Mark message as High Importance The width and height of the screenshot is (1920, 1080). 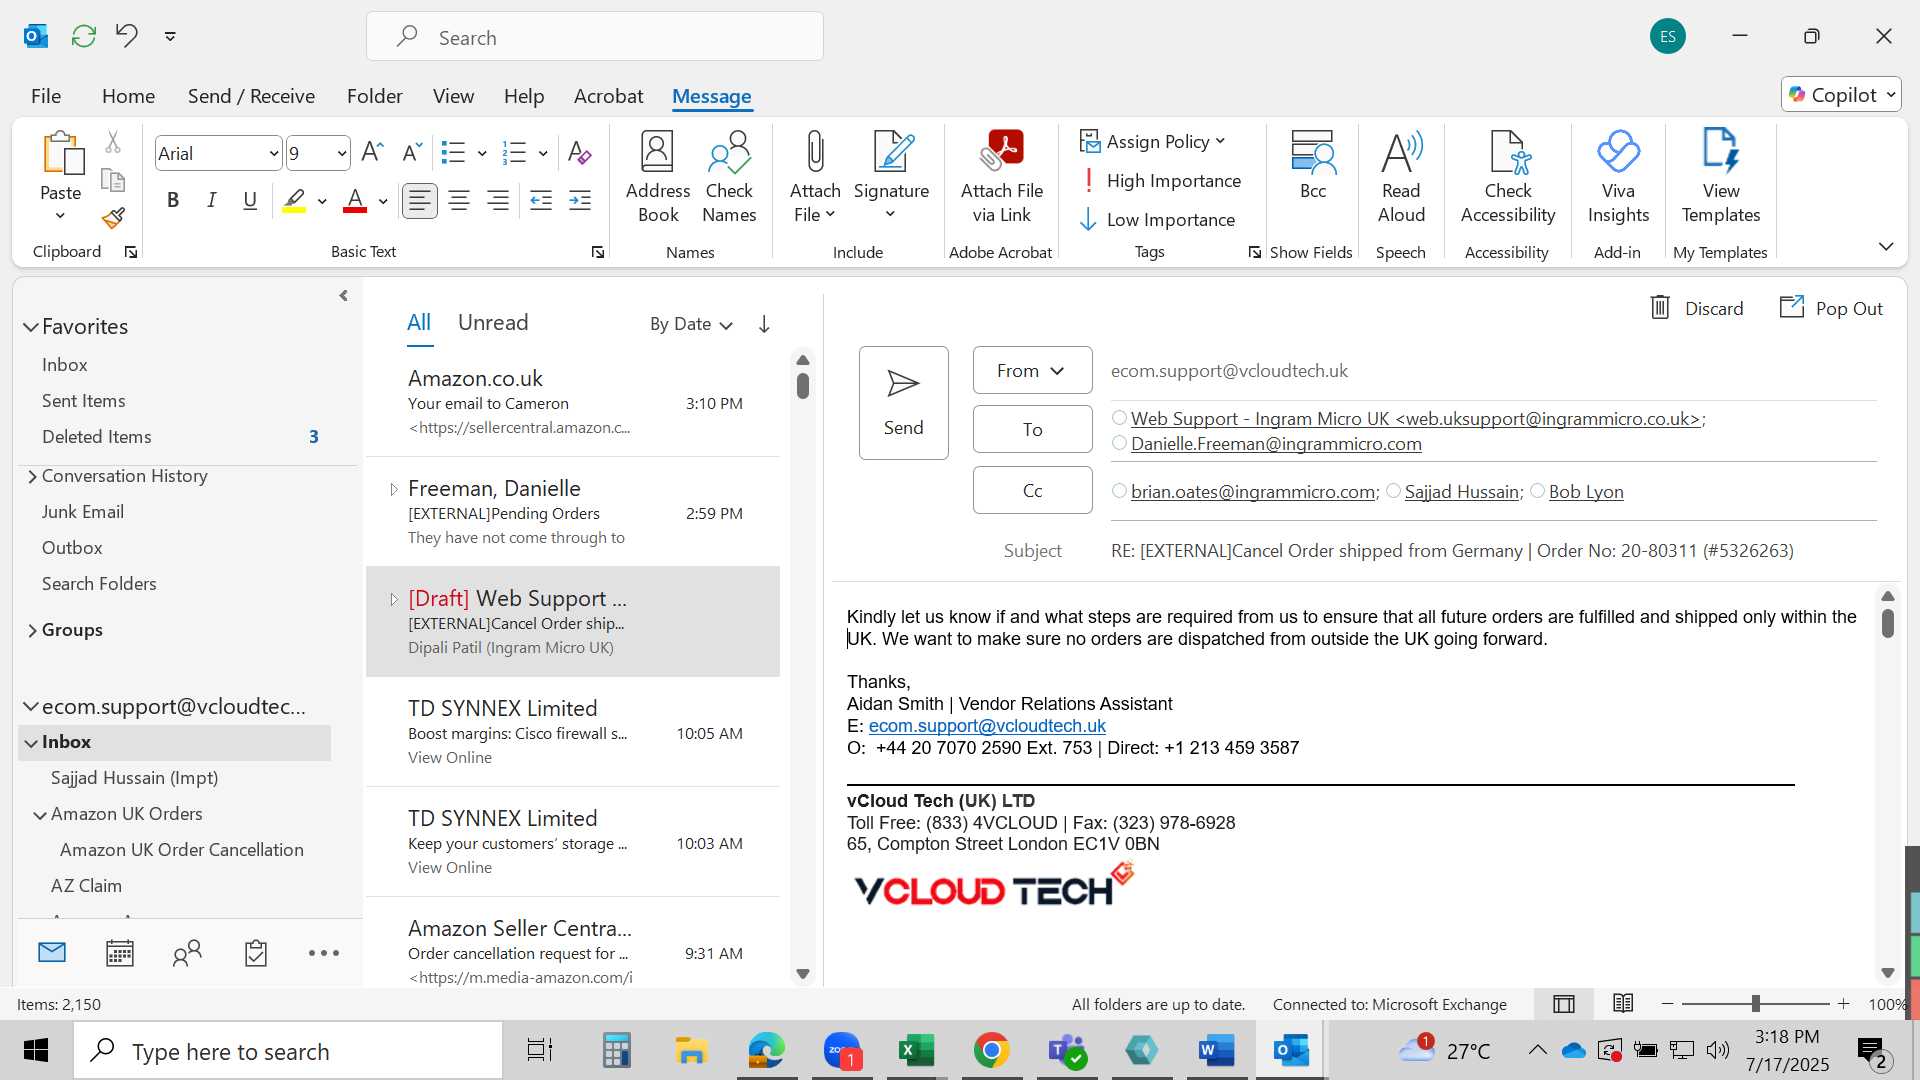pyautogui.click(x=1161, y=181)
